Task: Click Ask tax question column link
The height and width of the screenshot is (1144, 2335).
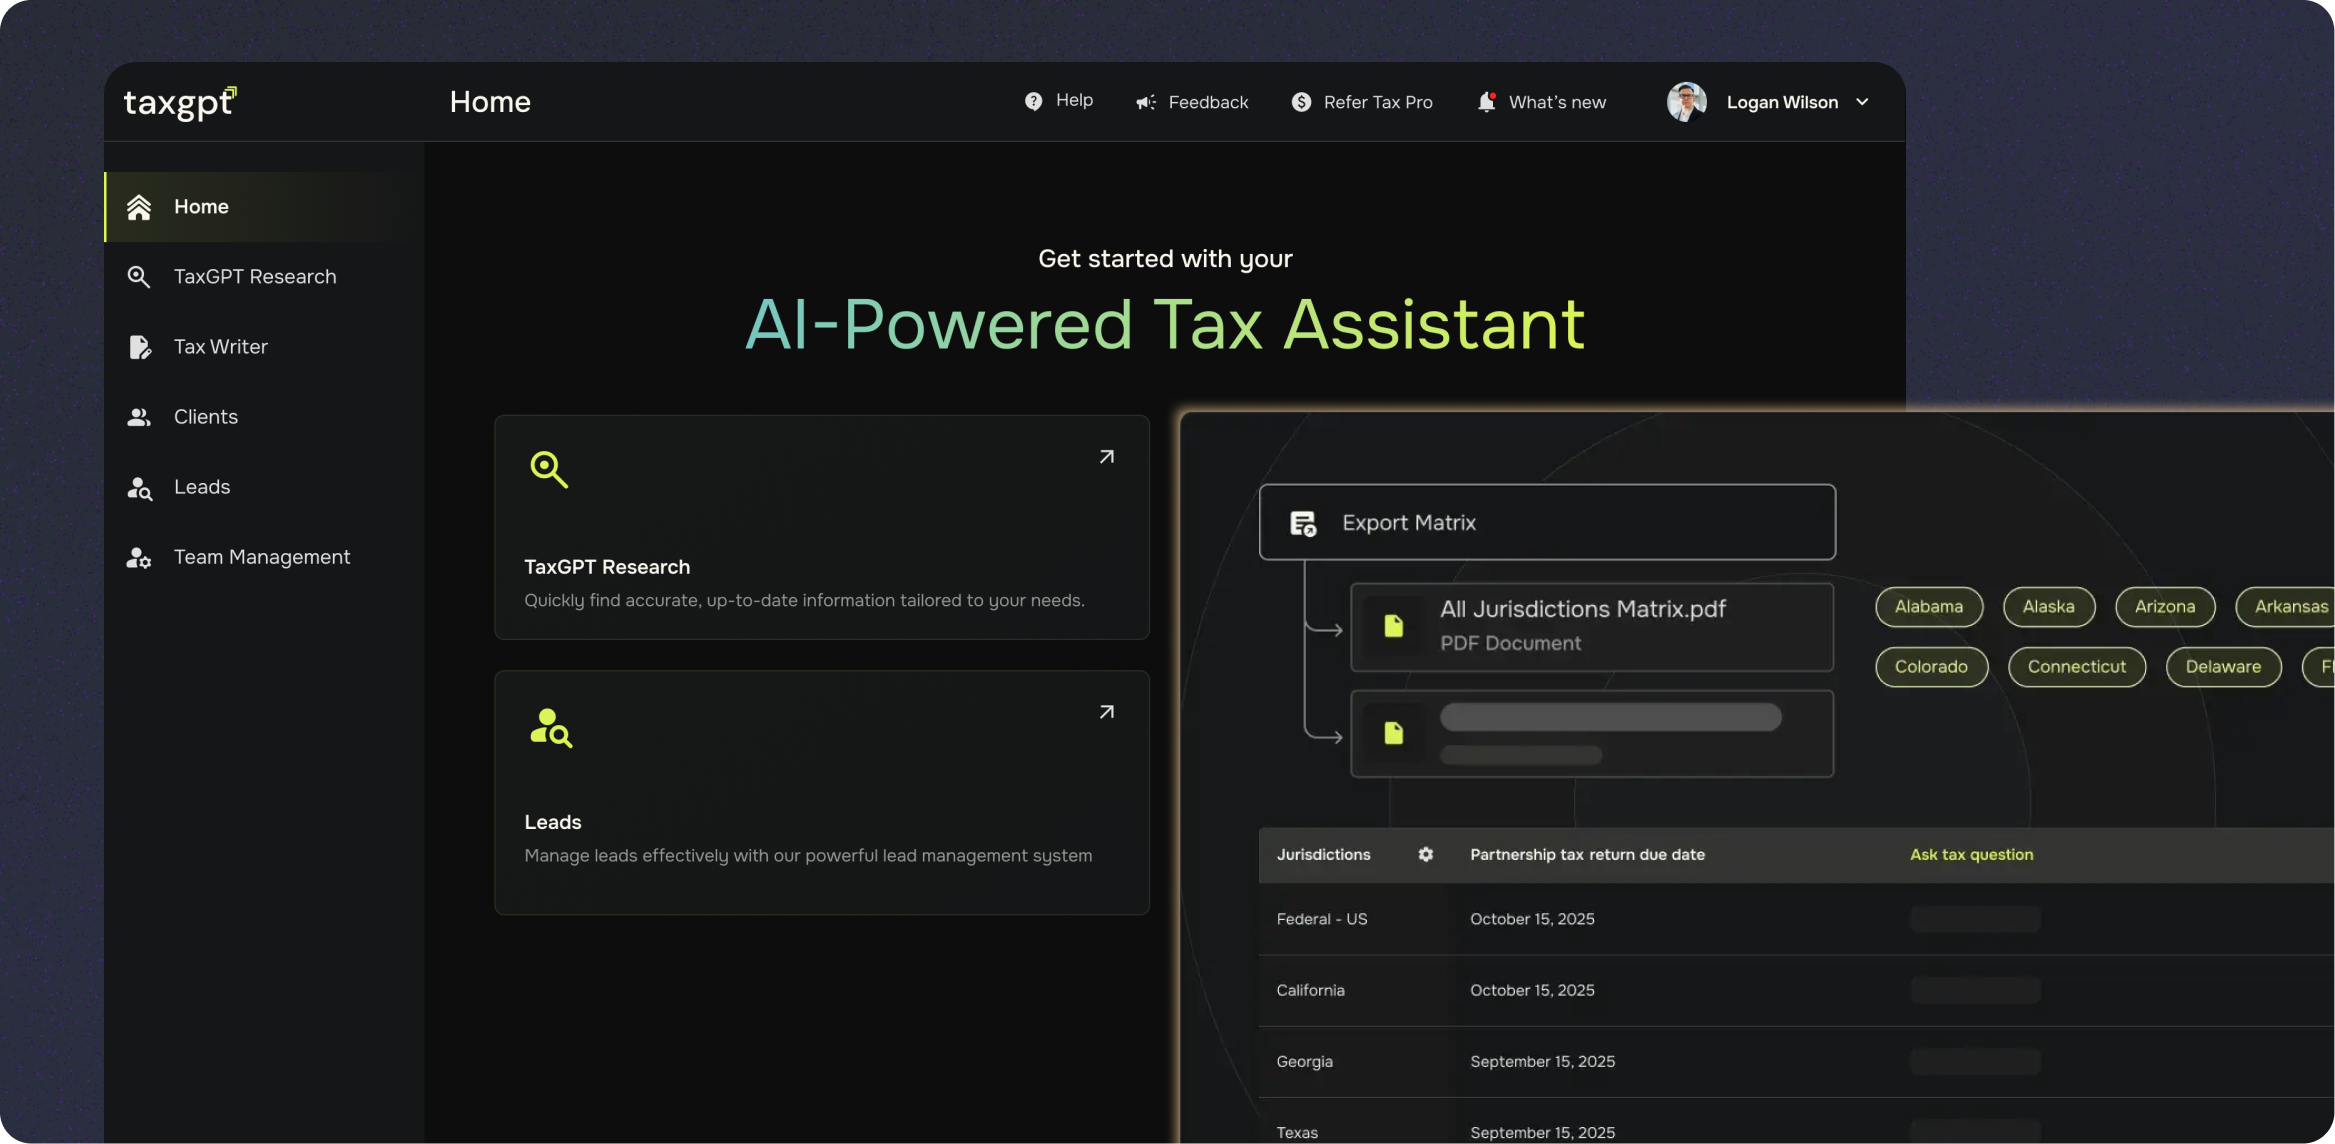Action: click(x=1971, y=854)
